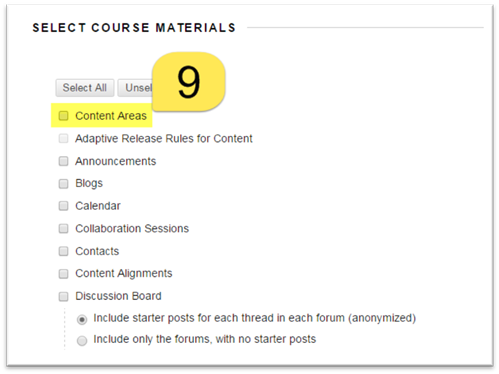Check the Content Areas checkbox
This screenshot has width=499, height=374.
pyautogui.click(x=63, y=116)
